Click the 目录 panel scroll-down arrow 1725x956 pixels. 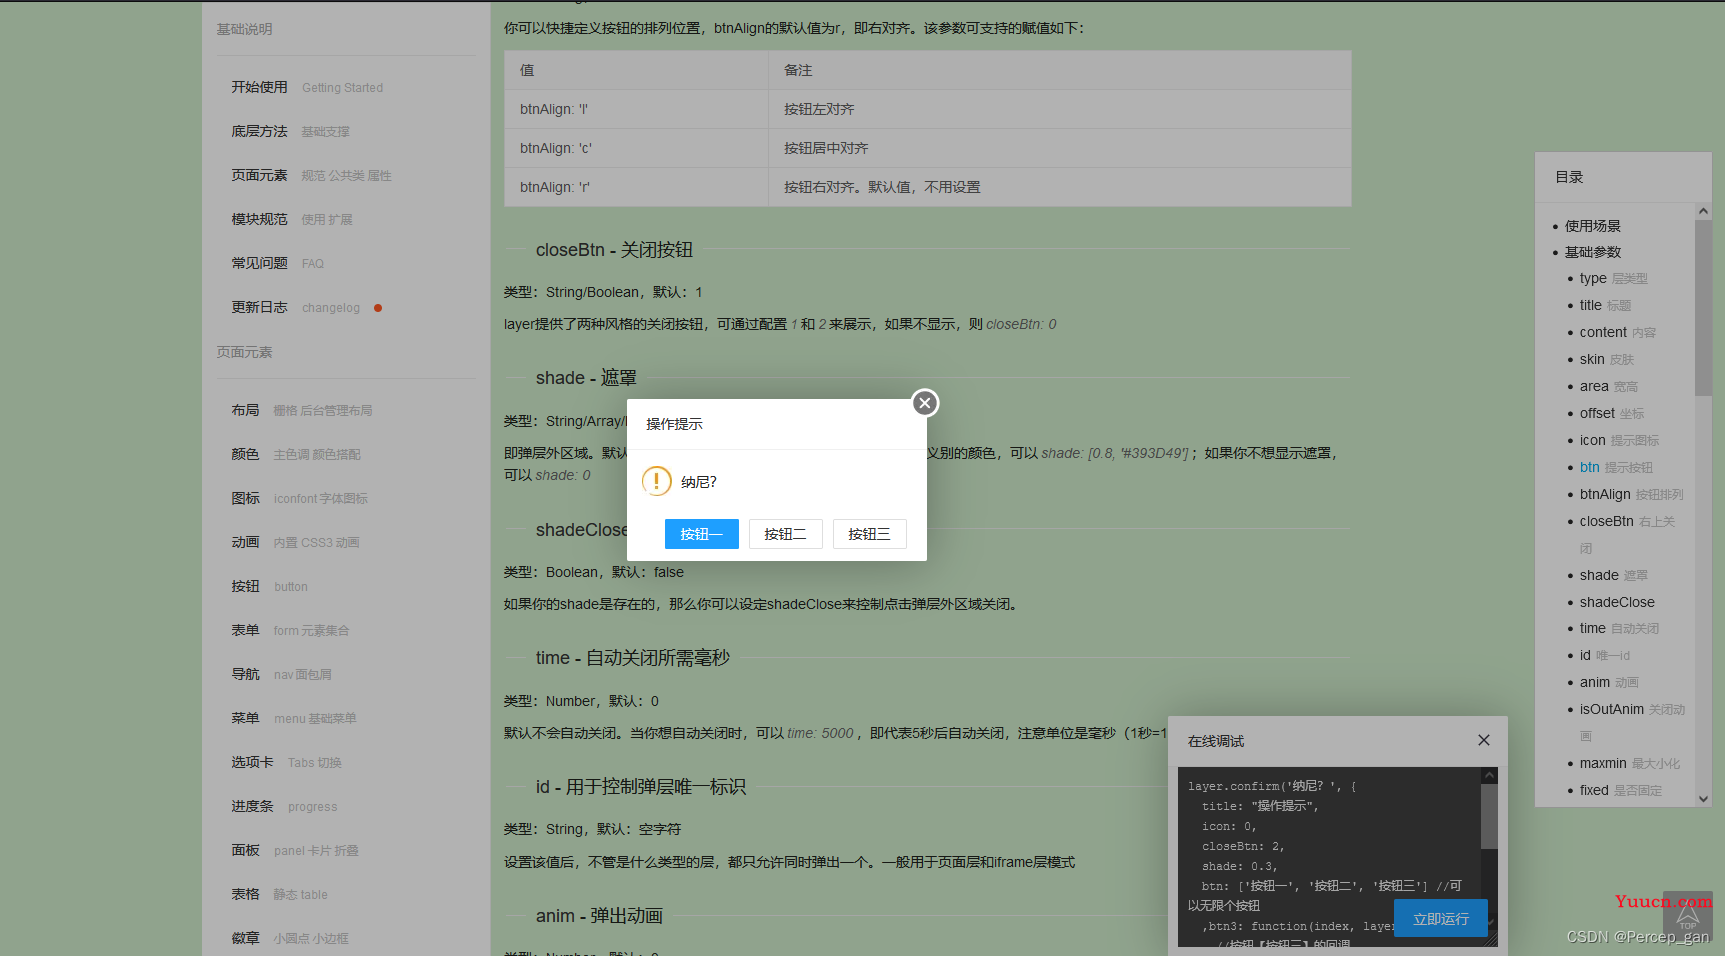tap(1703, 798)
